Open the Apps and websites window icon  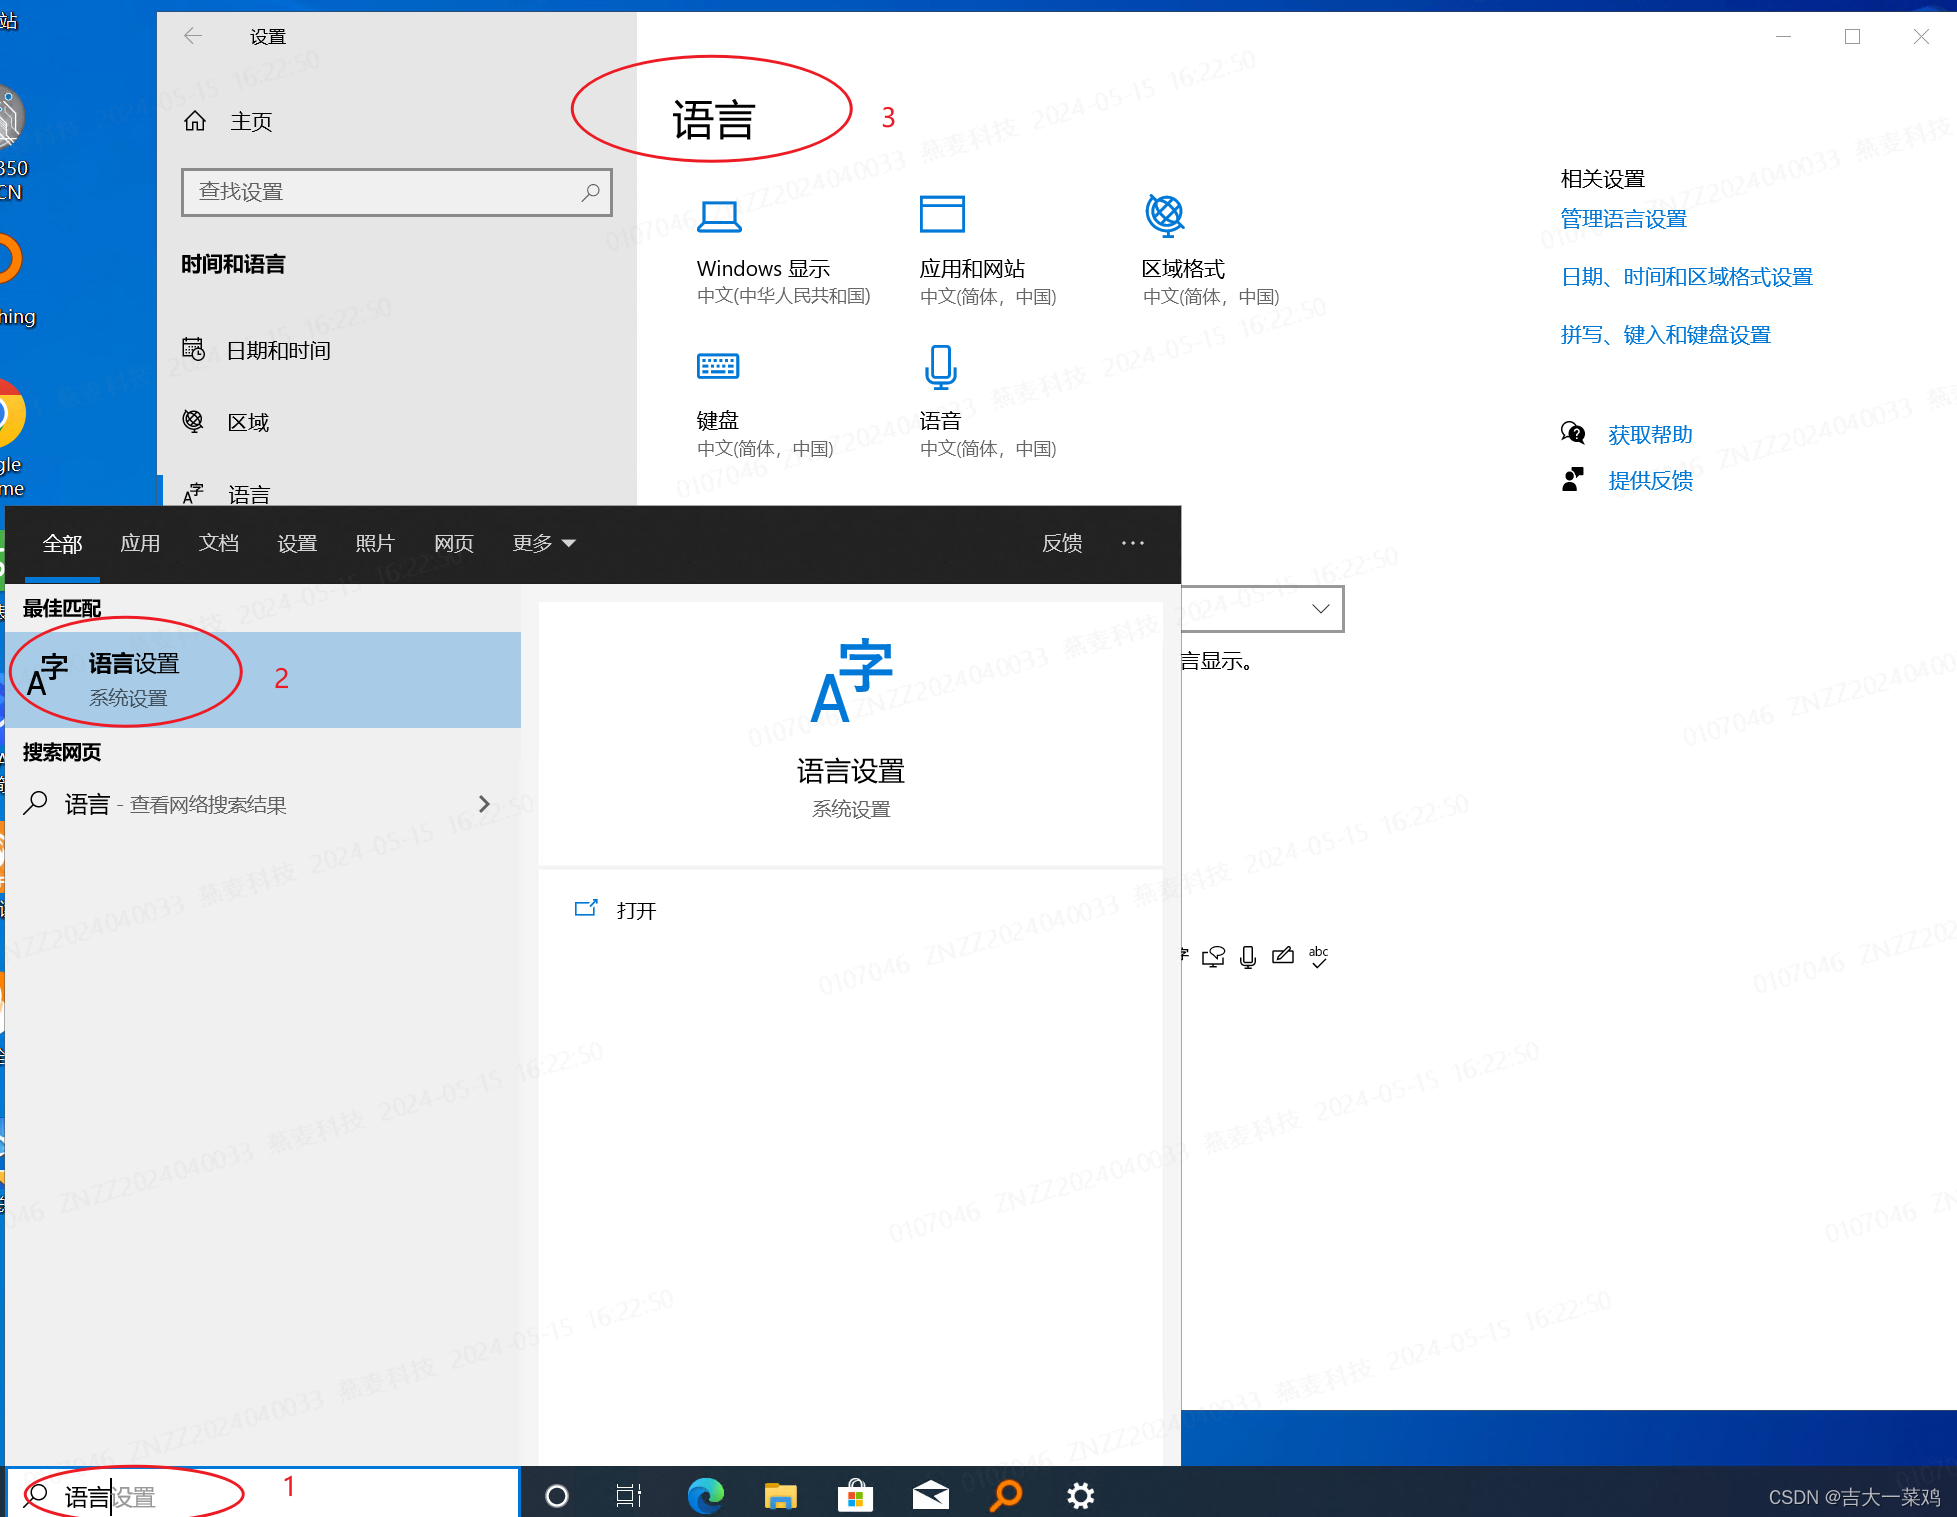pyautogui.click(x=941, y=214)
